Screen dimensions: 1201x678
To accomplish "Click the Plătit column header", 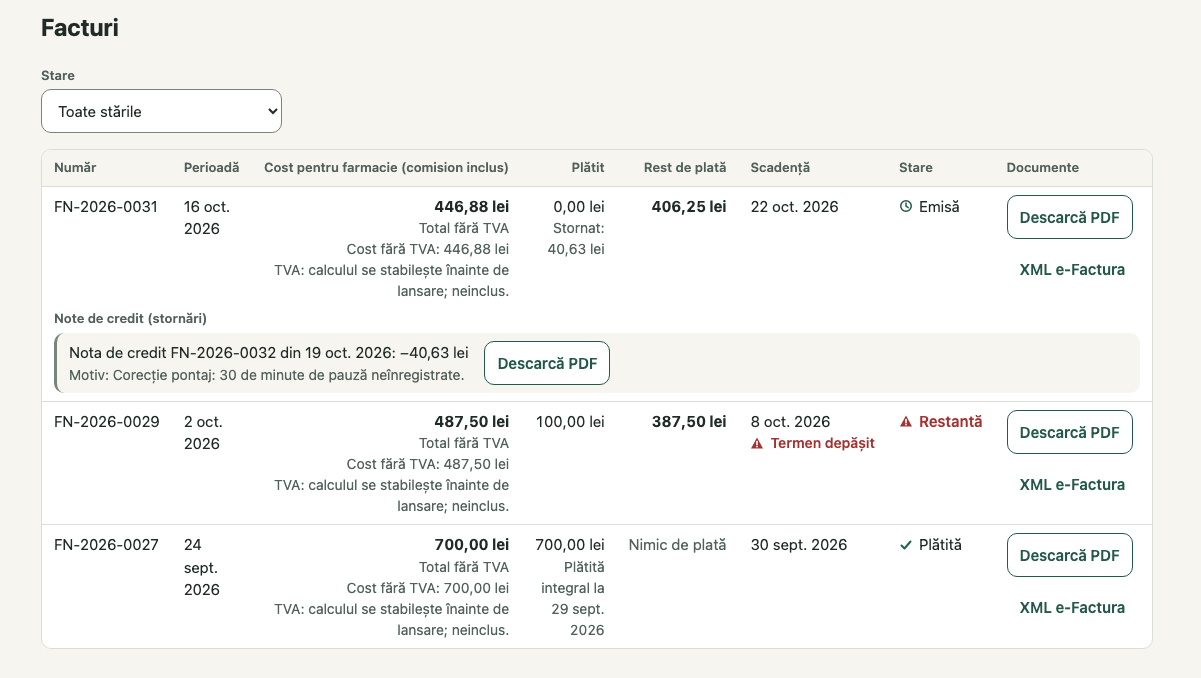I will tap(588, 168).
